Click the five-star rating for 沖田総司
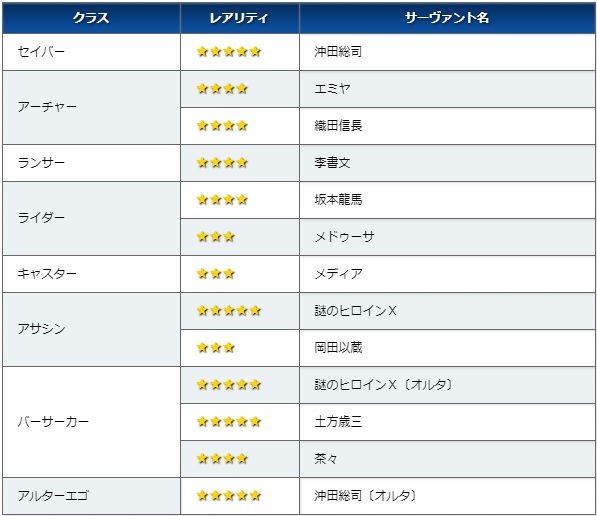597x516 pixels. [x=229, y=52]
